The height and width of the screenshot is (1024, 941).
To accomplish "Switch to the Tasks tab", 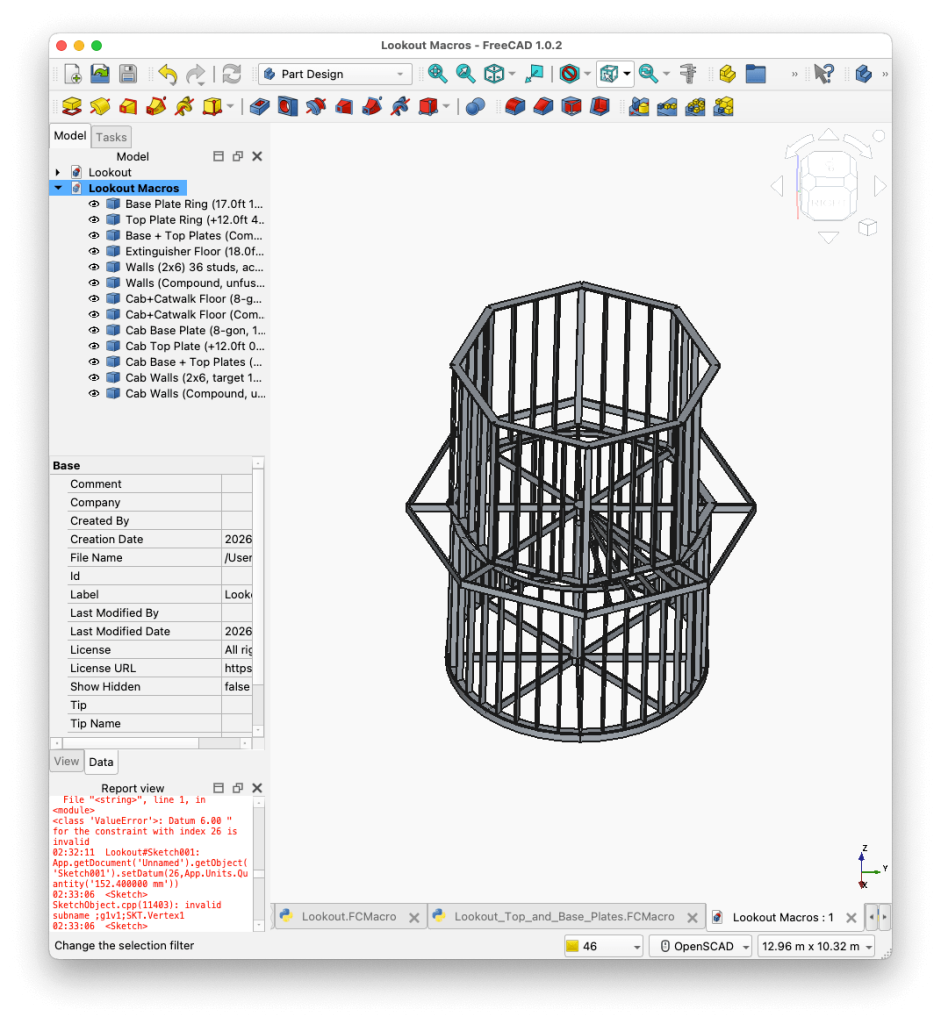I will coord(111,137).
